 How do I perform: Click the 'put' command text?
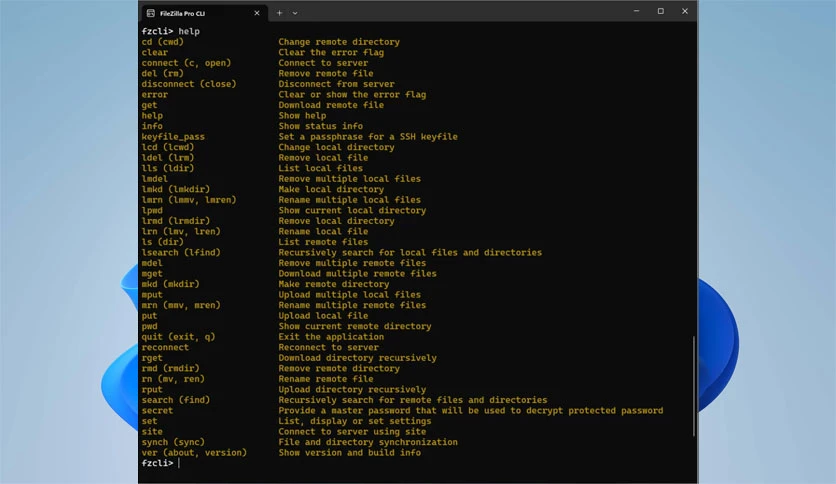point(149,316)
